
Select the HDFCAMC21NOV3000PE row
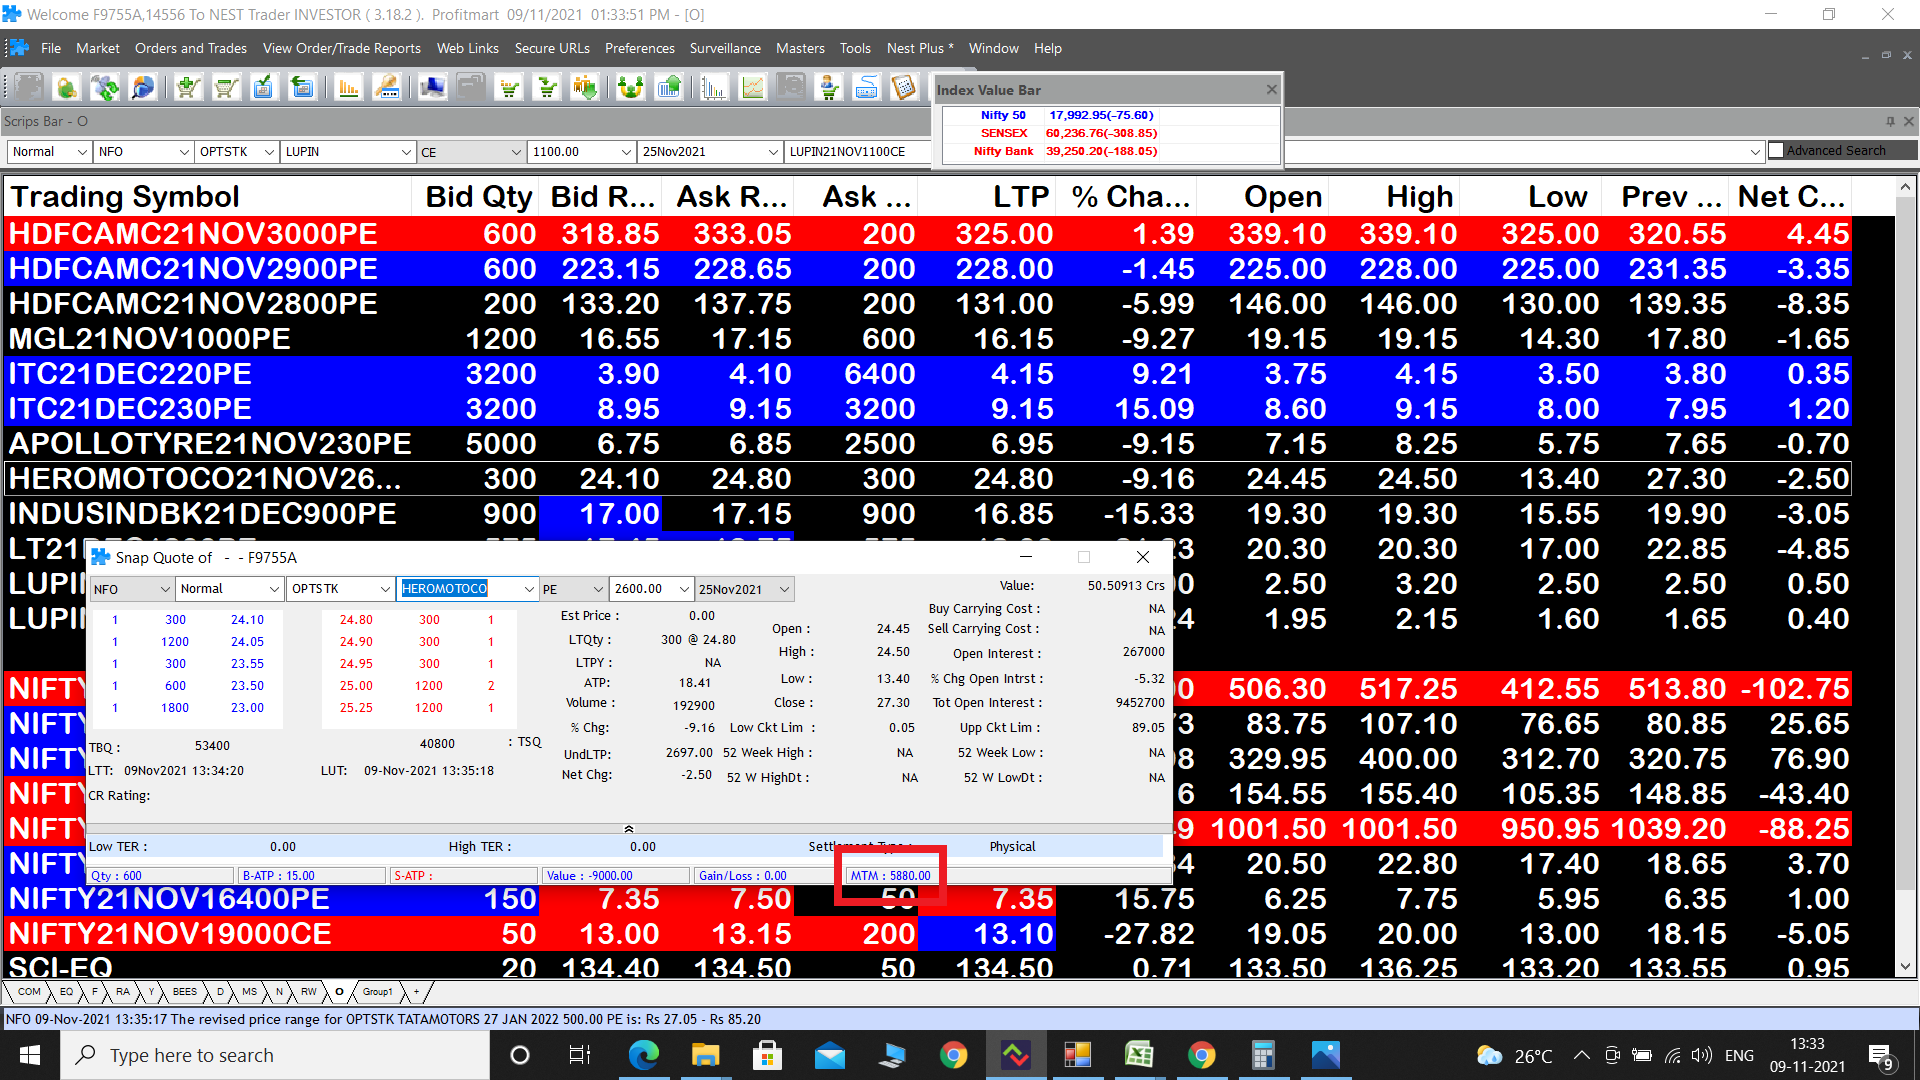coord(928,234)
